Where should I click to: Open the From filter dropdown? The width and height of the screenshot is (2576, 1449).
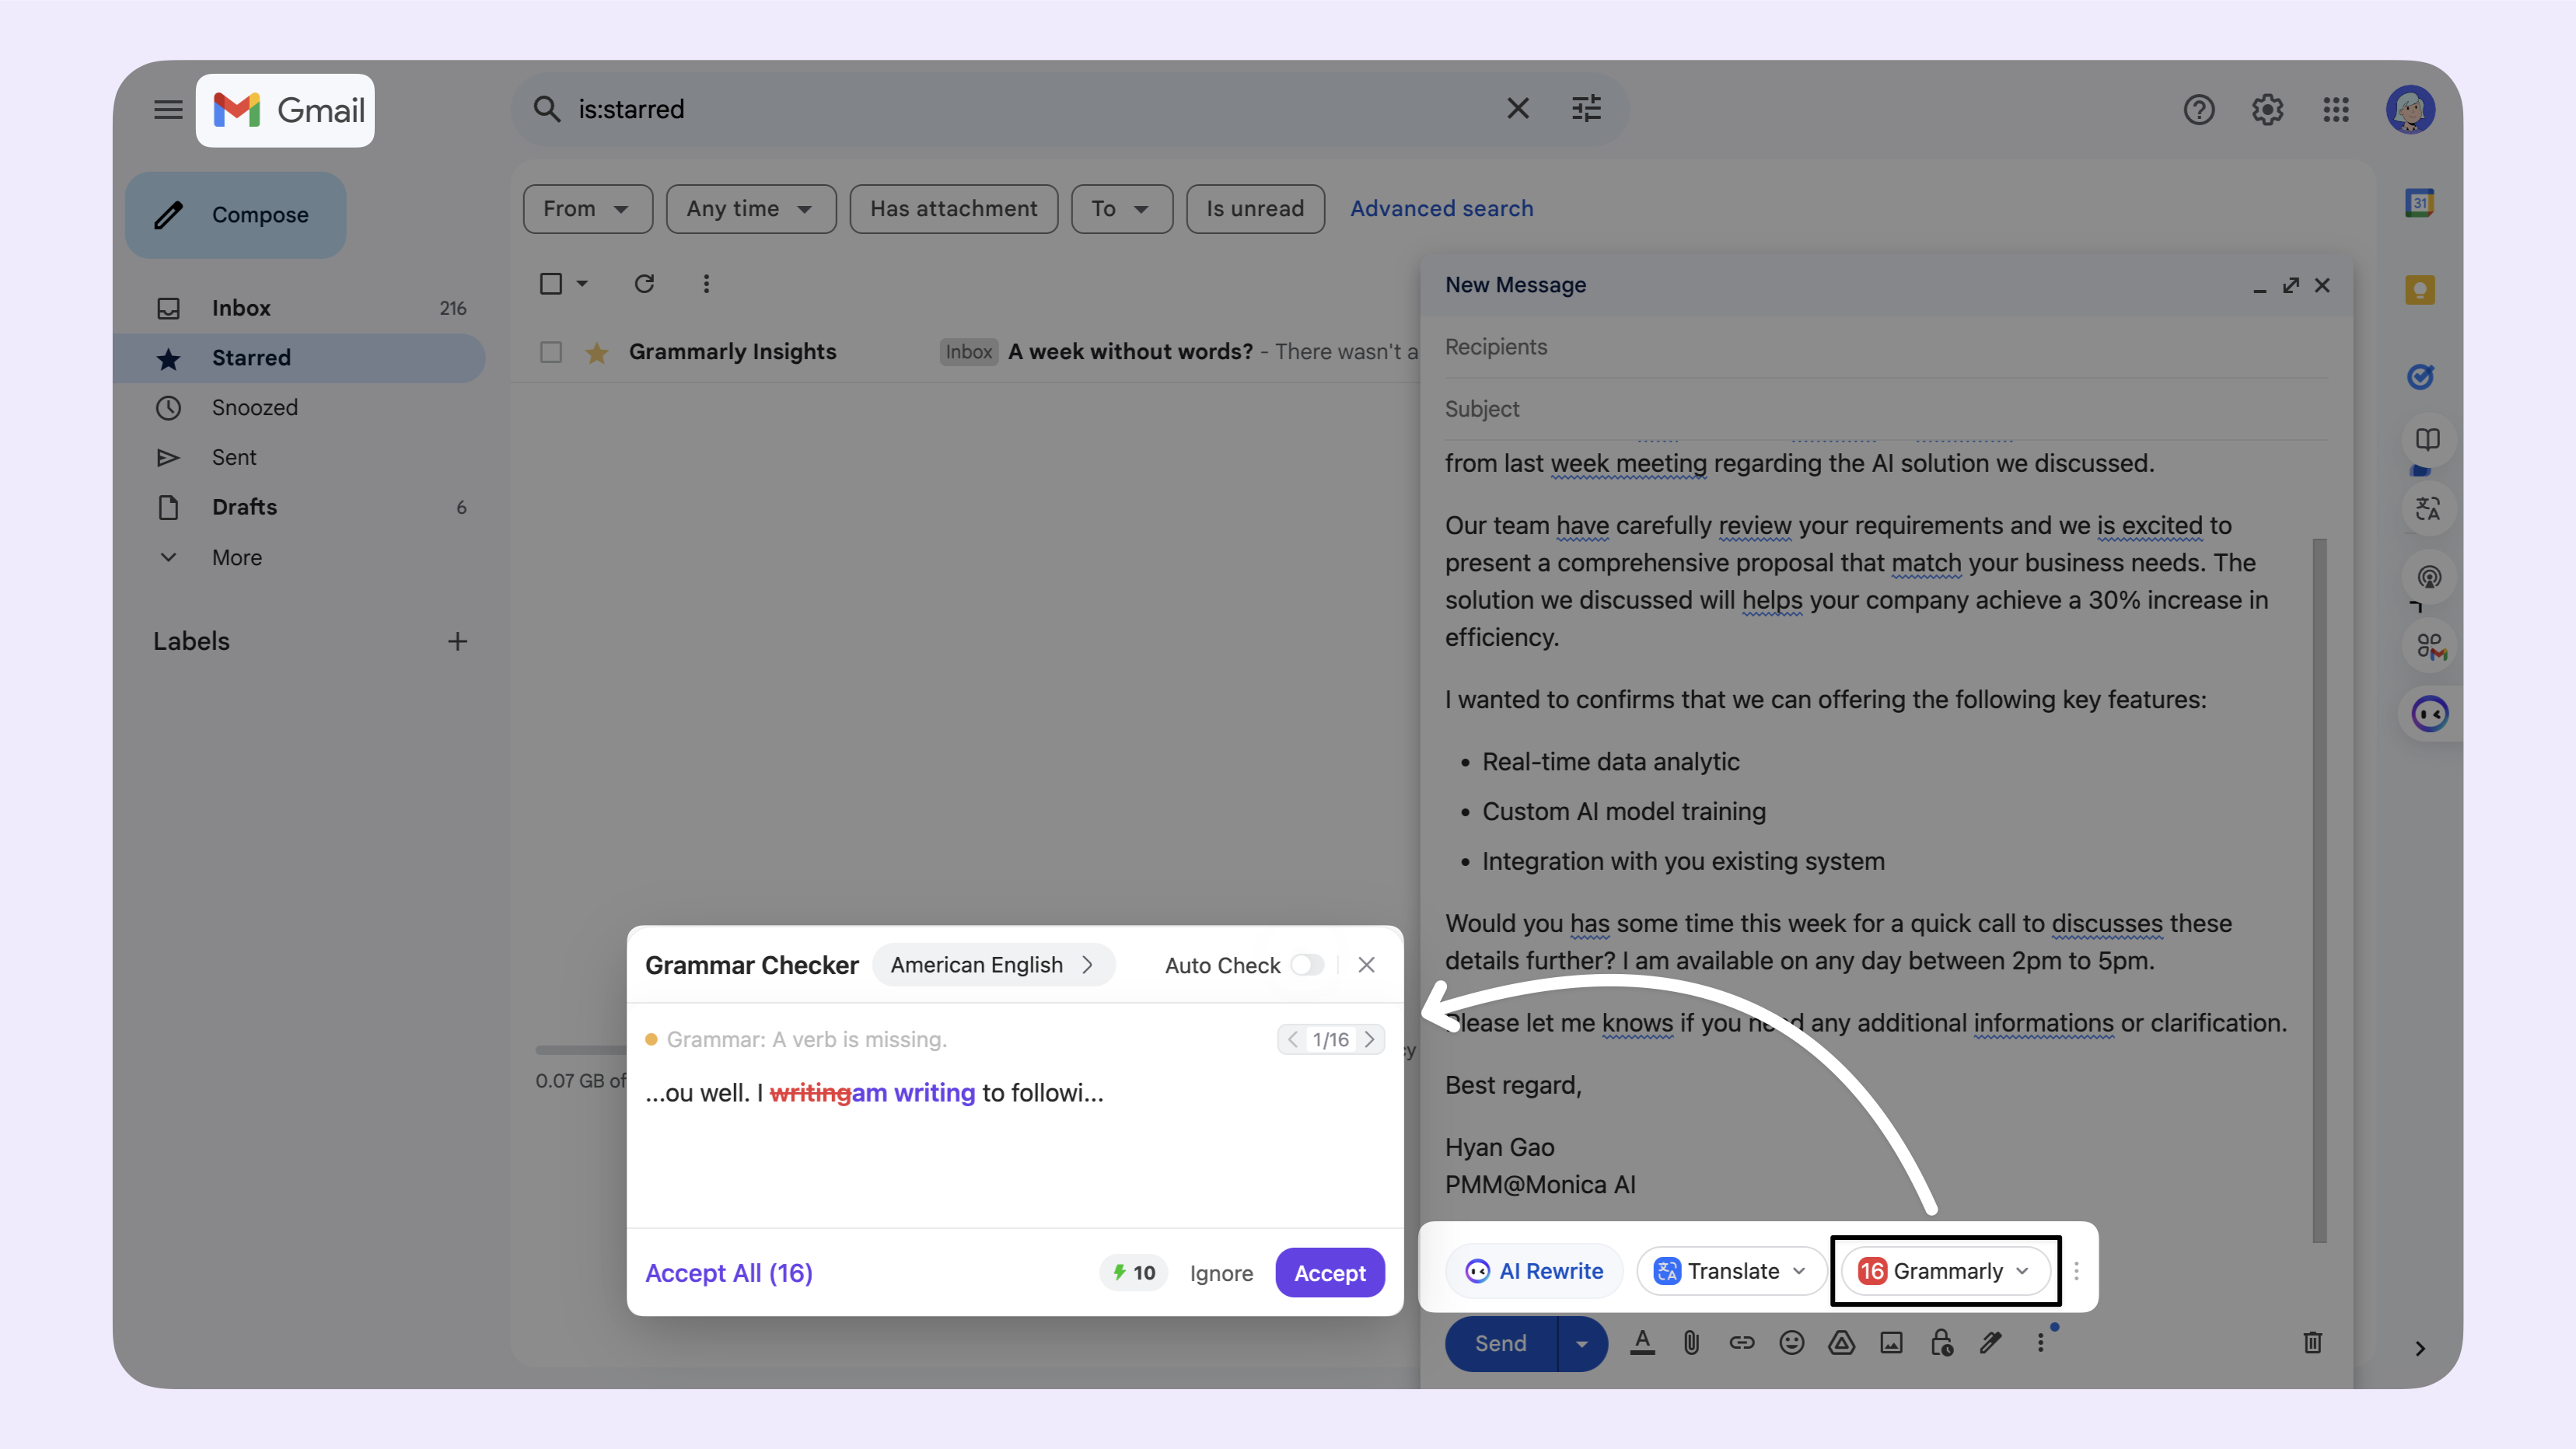point(587,209)
